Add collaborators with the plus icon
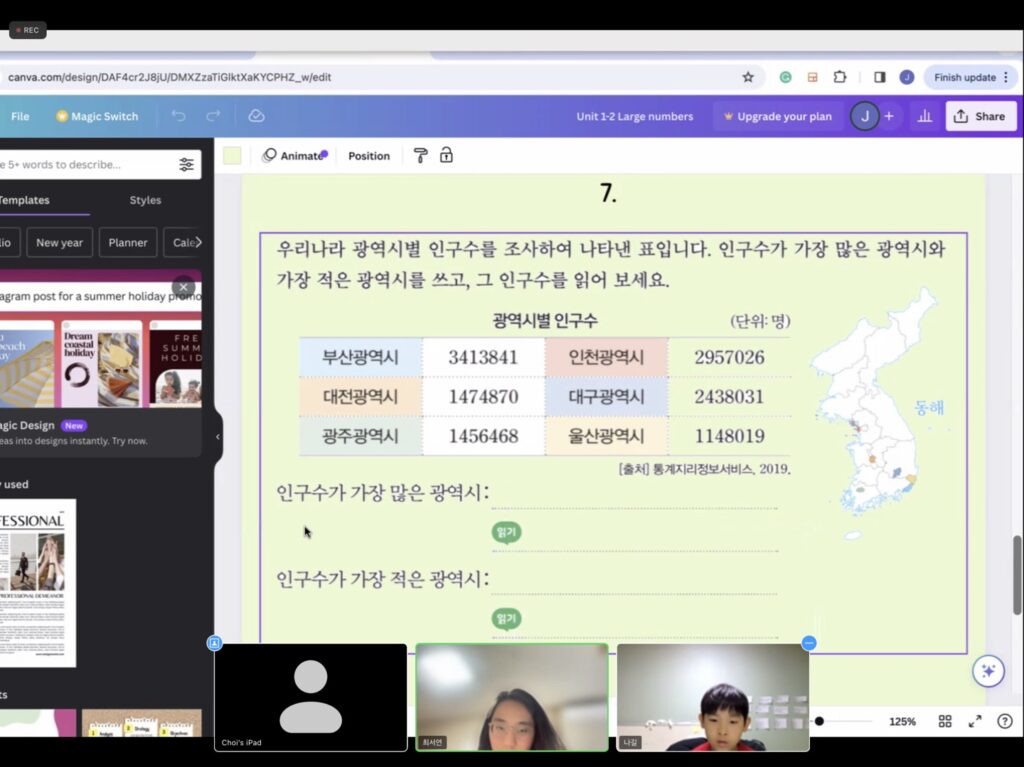 click(x=889, y=116)
